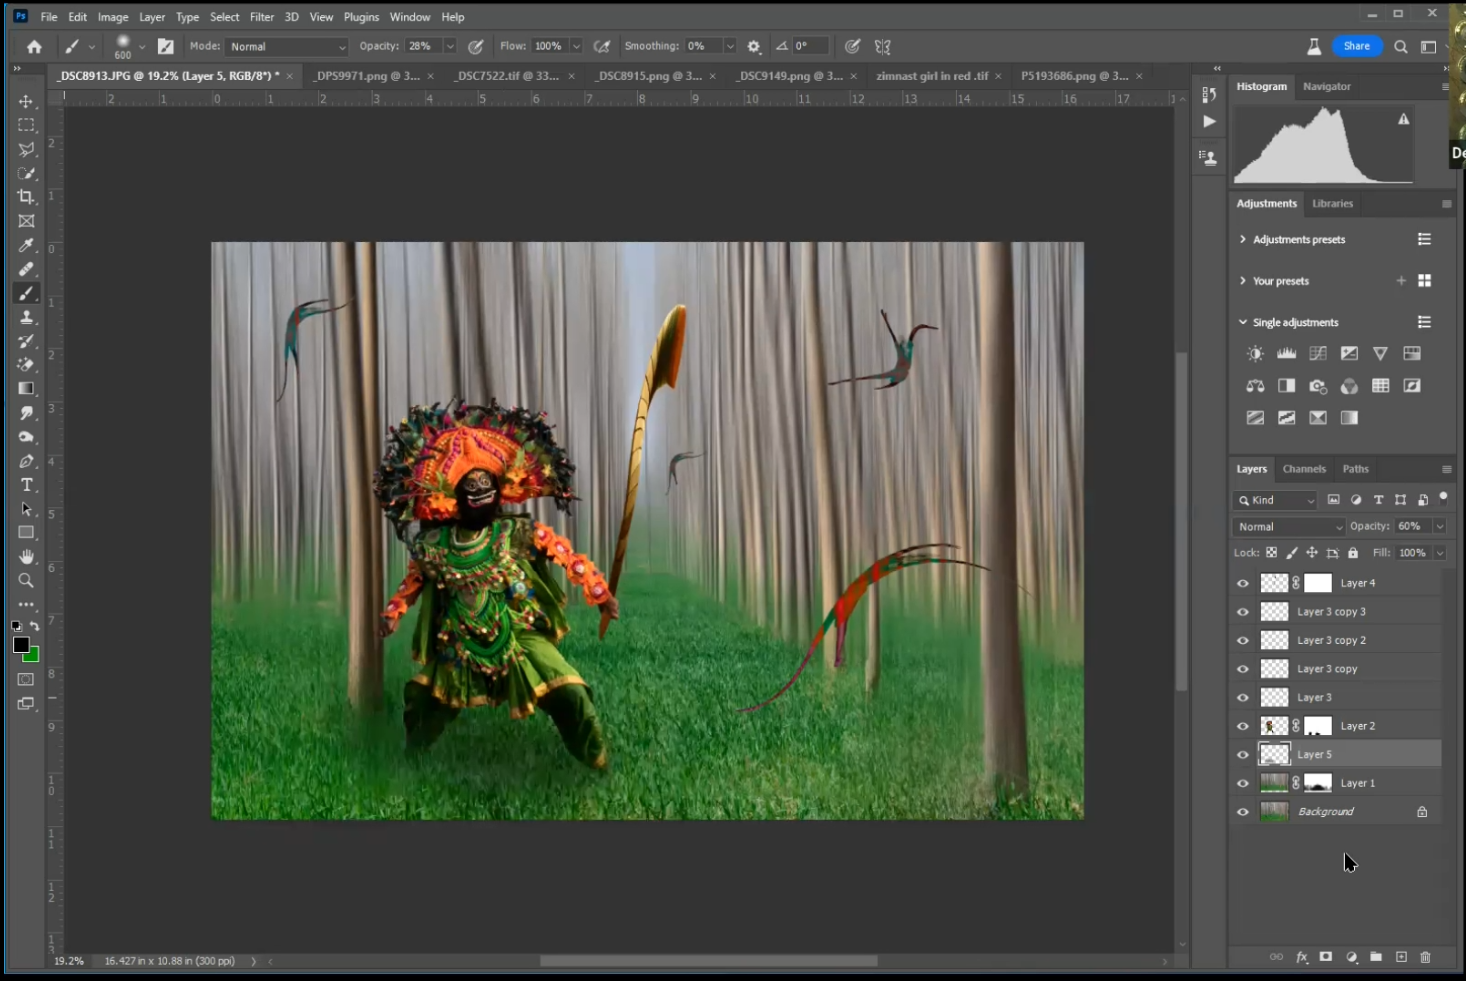The image size is (1466, 981).
Task: Click the foreground color swatch
Action: (21, 645)
